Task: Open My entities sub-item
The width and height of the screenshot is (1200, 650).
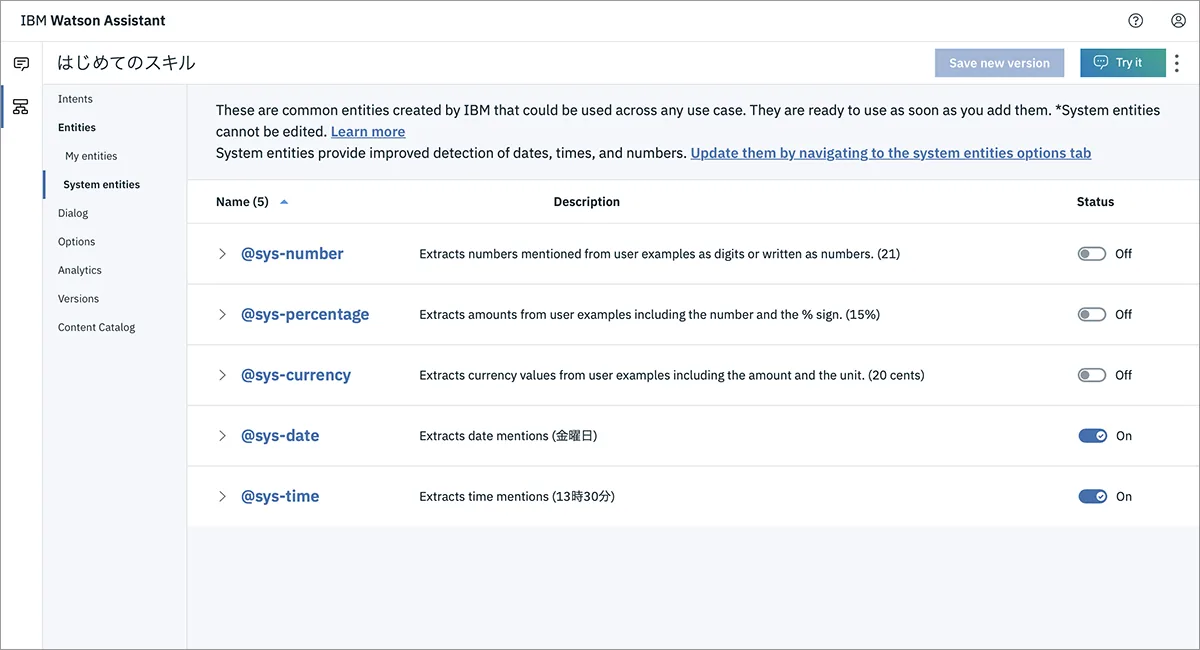Action: pos(91,156)
